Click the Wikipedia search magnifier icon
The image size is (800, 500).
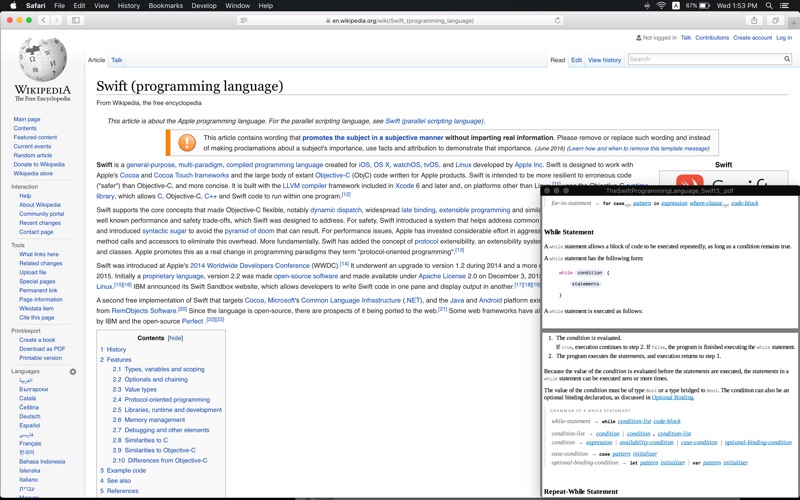[x=787, y=59]
